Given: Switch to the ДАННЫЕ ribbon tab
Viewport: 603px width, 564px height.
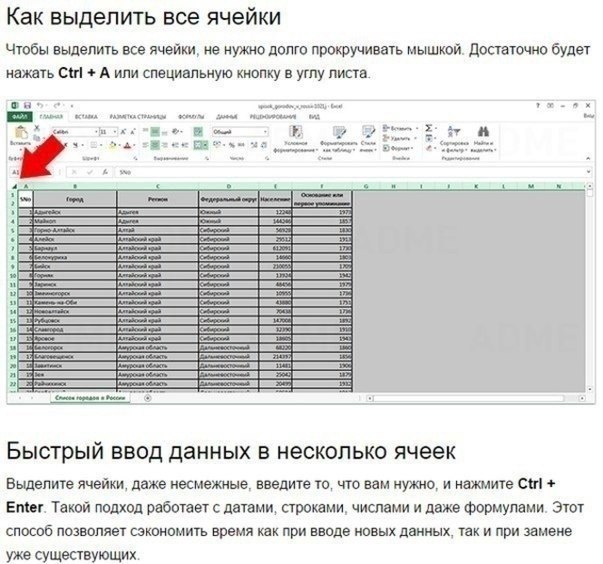Looking at the screenshot, I should pos(227,116).
